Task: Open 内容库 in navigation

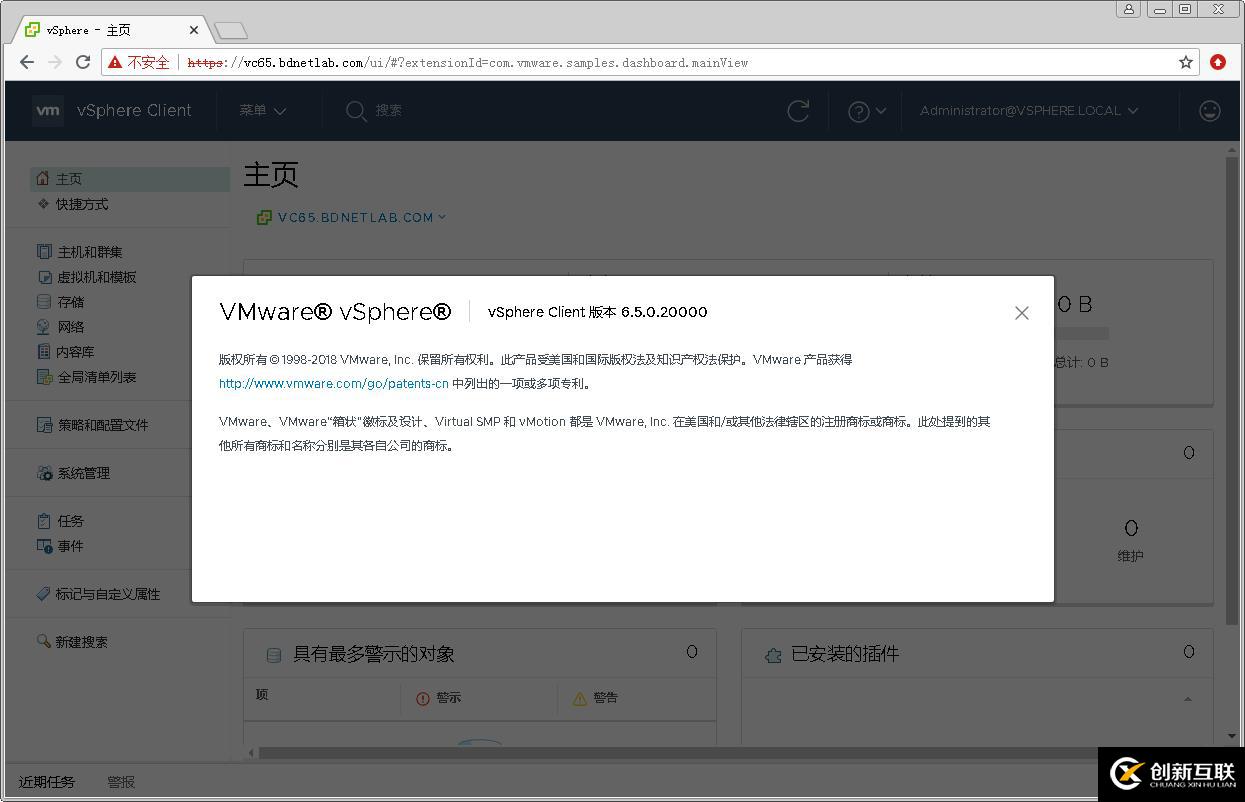Action: tap(75, 352)
